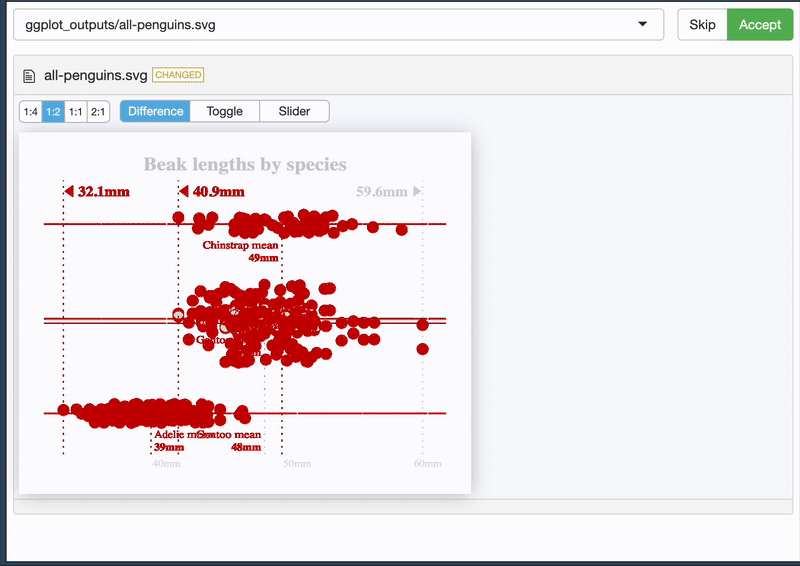
Task: Choose the 2:1 scale option
Action: coord(98,112)
